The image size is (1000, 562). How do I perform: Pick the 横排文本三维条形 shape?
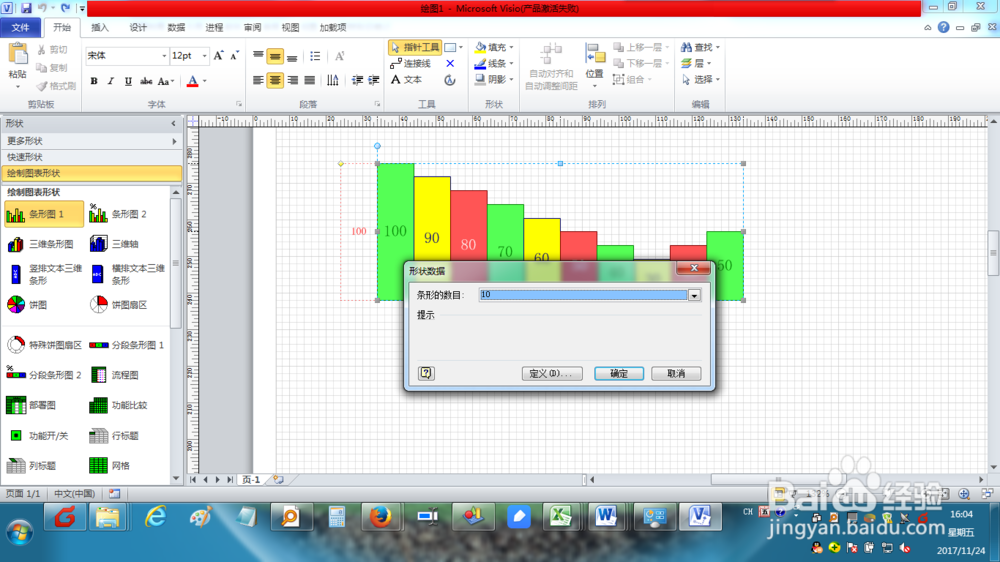pyautogui.click(x=128, y=274)
